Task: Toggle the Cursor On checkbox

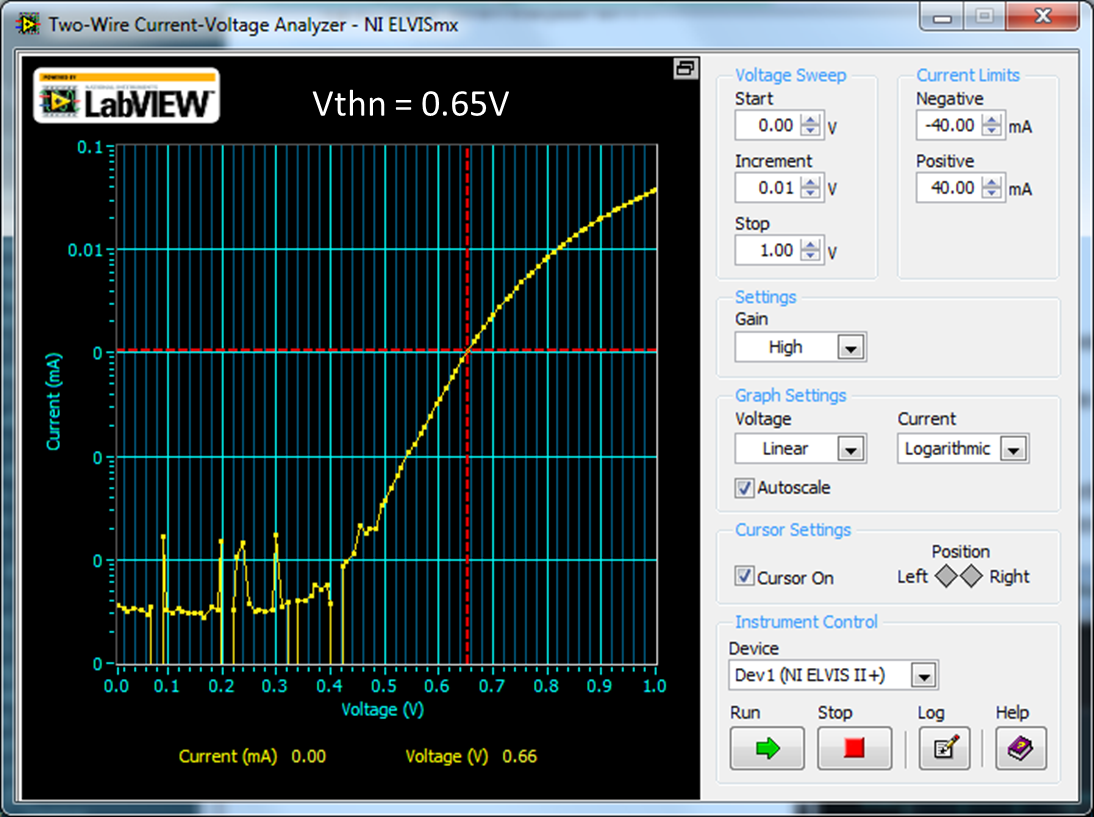Action: (x=744, y=576)
